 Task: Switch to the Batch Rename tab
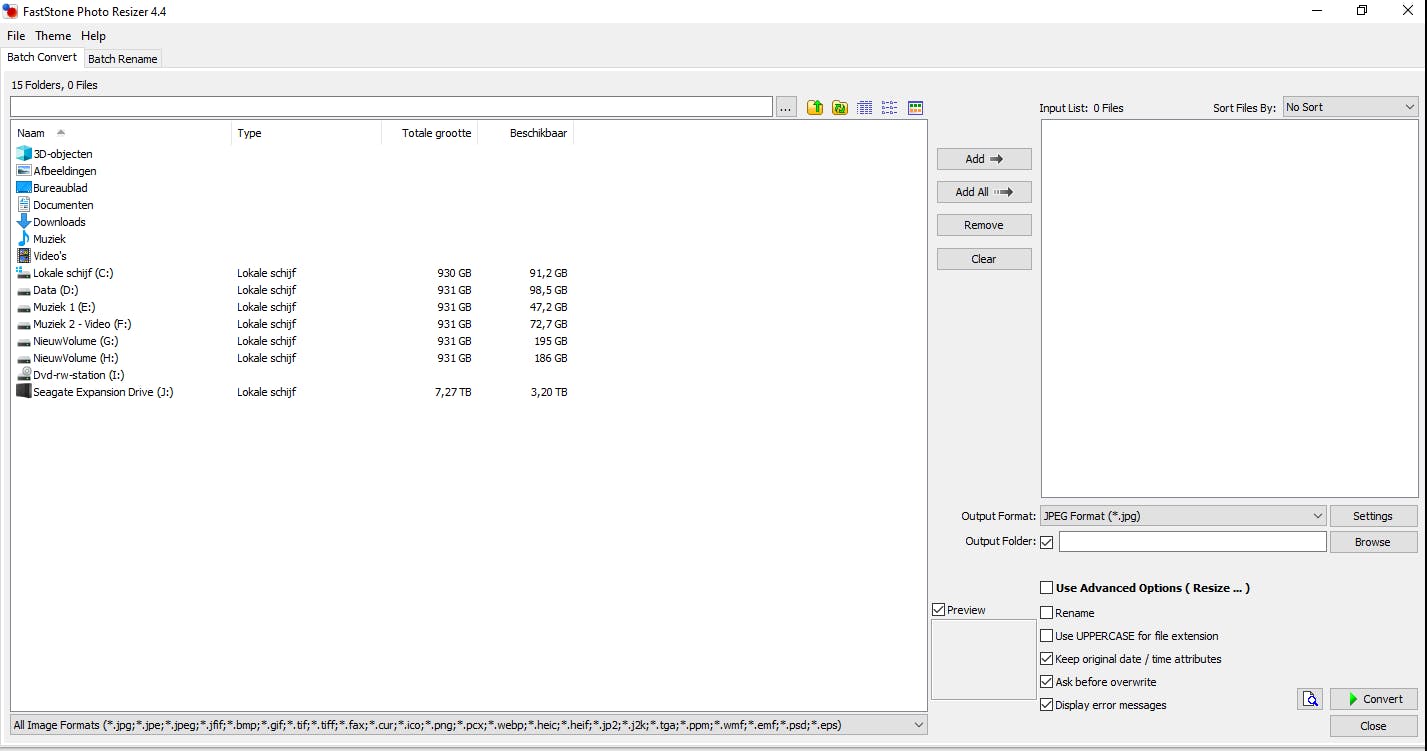coord(123,59)
